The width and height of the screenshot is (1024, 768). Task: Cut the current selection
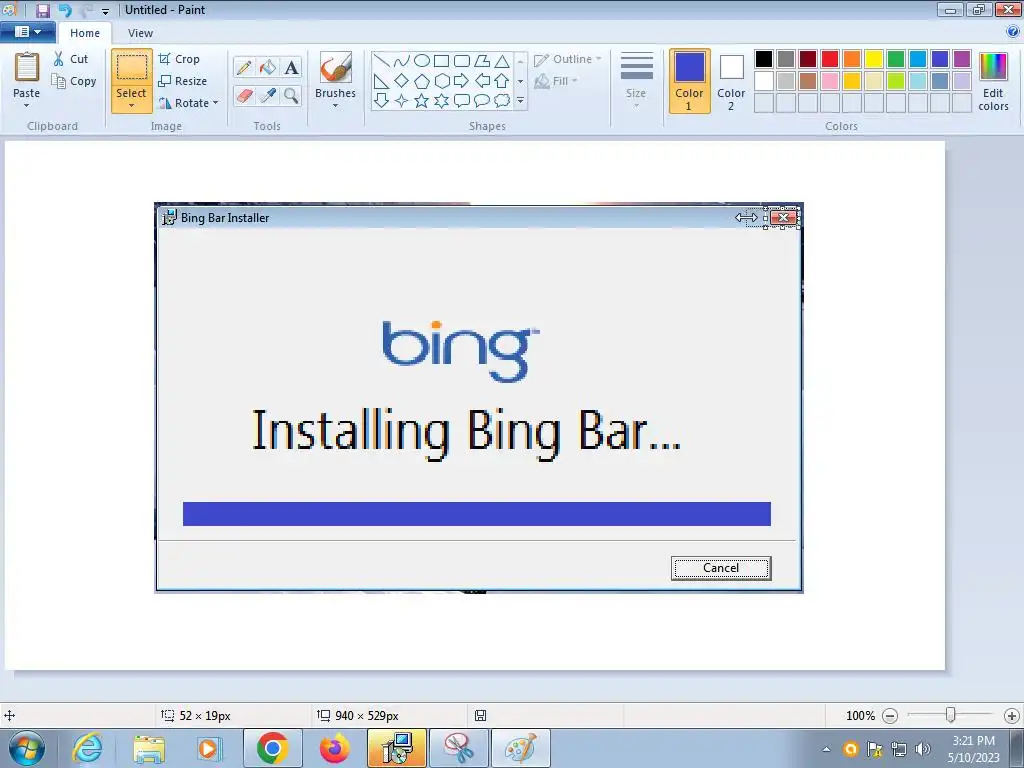71,59
